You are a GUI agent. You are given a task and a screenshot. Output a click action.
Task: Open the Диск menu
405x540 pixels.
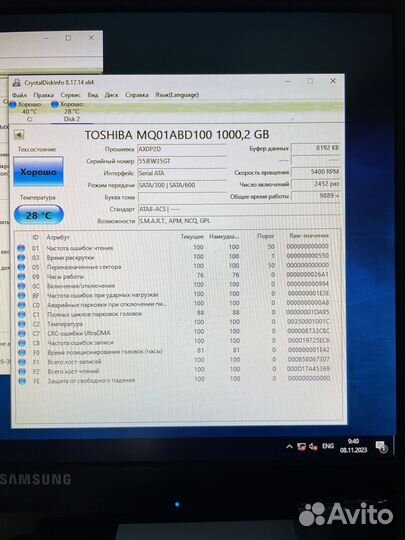tap(111, 95)
